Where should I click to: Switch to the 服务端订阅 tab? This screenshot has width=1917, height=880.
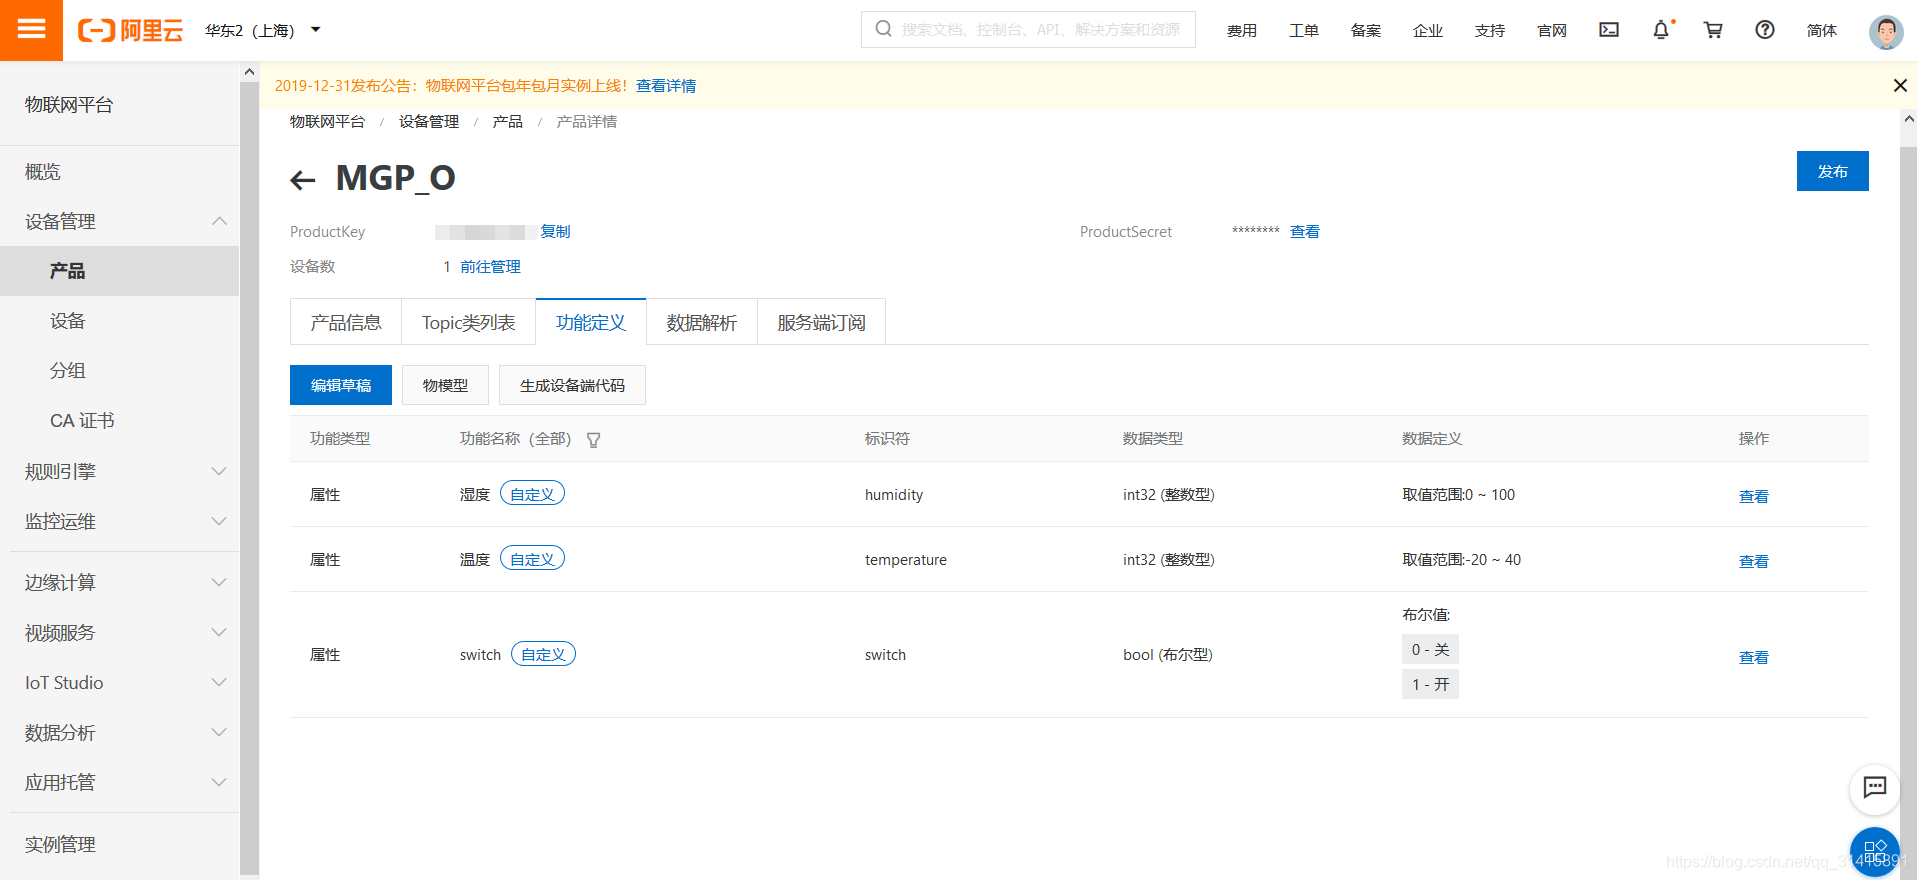point(821,322)
